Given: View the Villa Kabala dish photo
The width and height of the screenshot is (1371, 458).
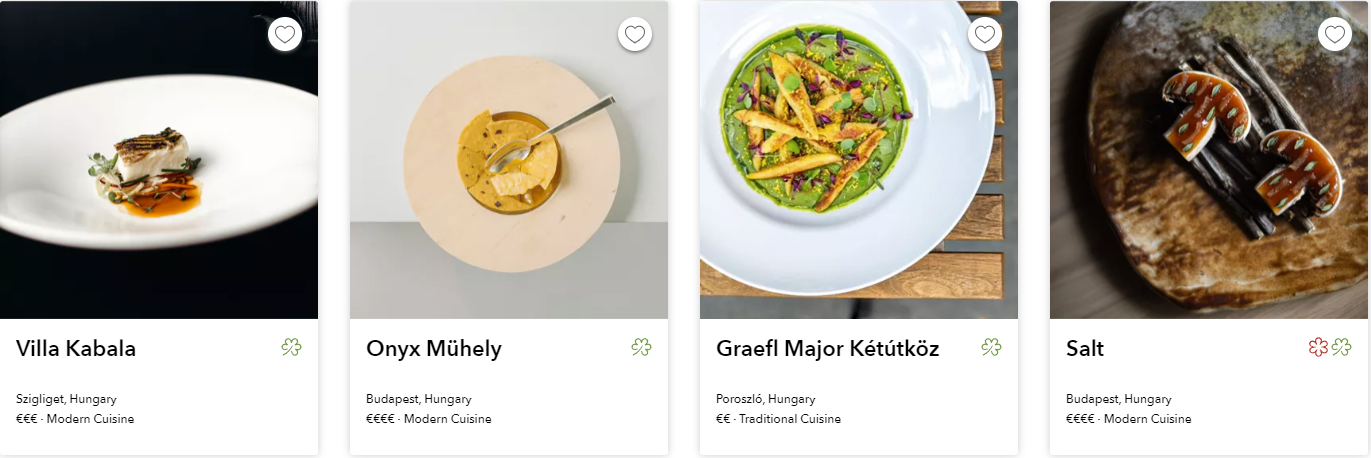Looking at the screenshot, I should [159, 160].
